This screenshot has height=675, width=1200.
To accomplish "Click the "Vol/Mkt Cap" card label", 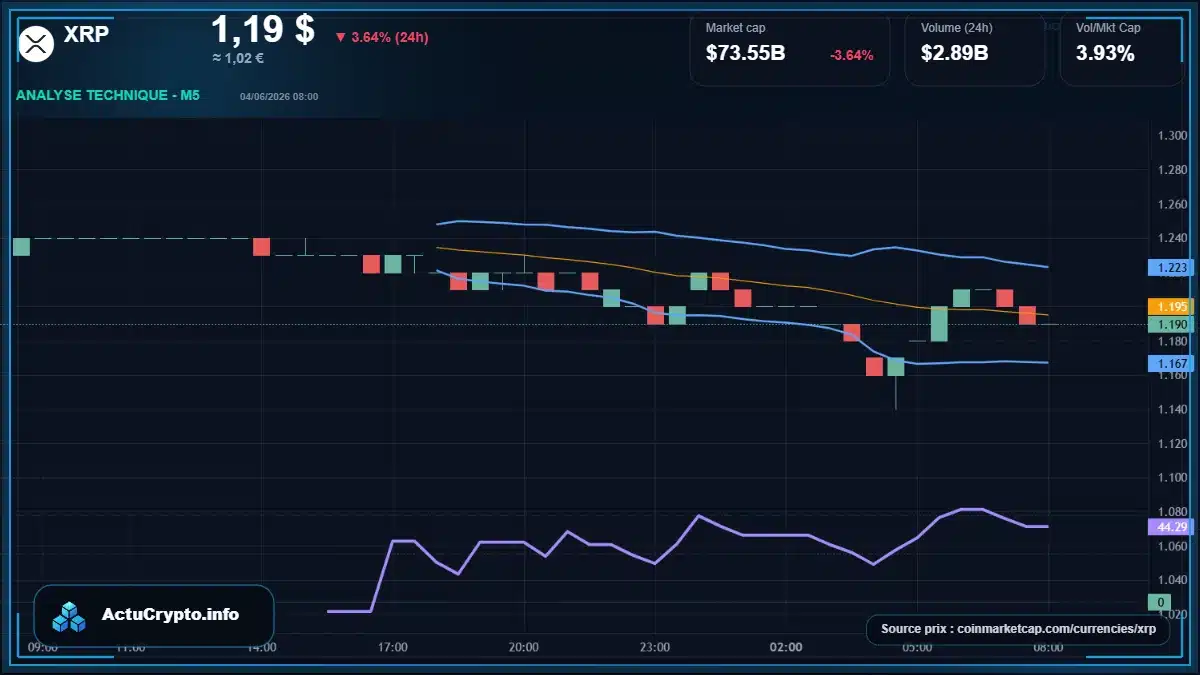I will pyautogui.click(x=1108, y=28).
